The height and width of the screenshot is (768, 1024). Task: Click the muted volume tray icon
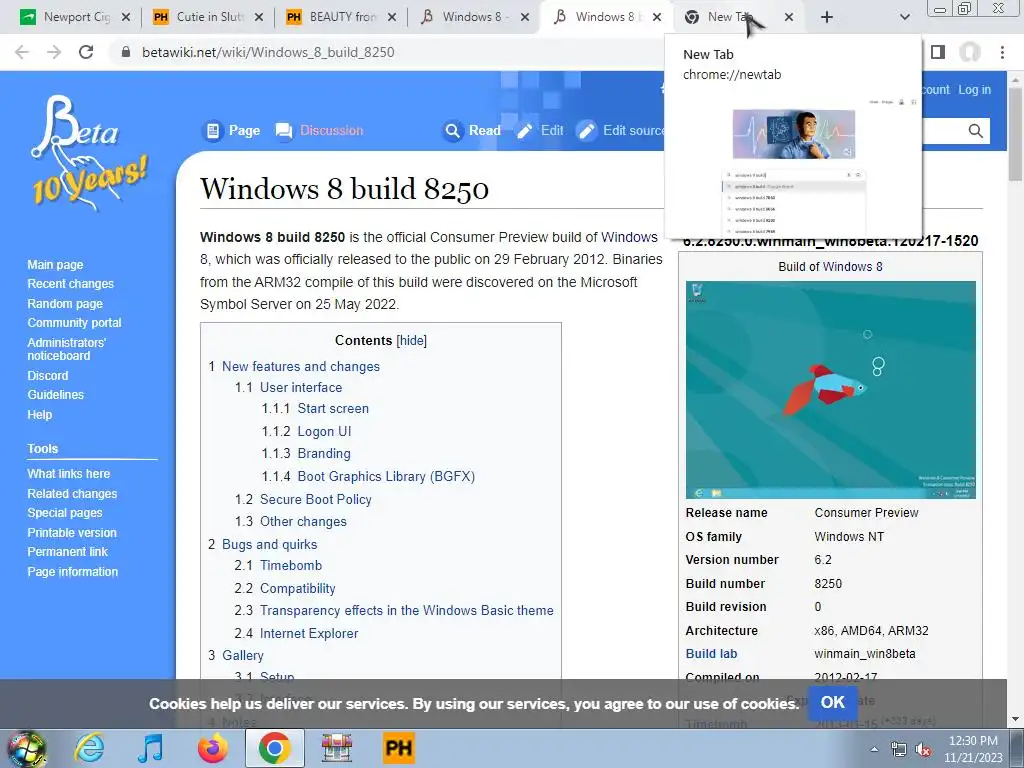[923, 750]
